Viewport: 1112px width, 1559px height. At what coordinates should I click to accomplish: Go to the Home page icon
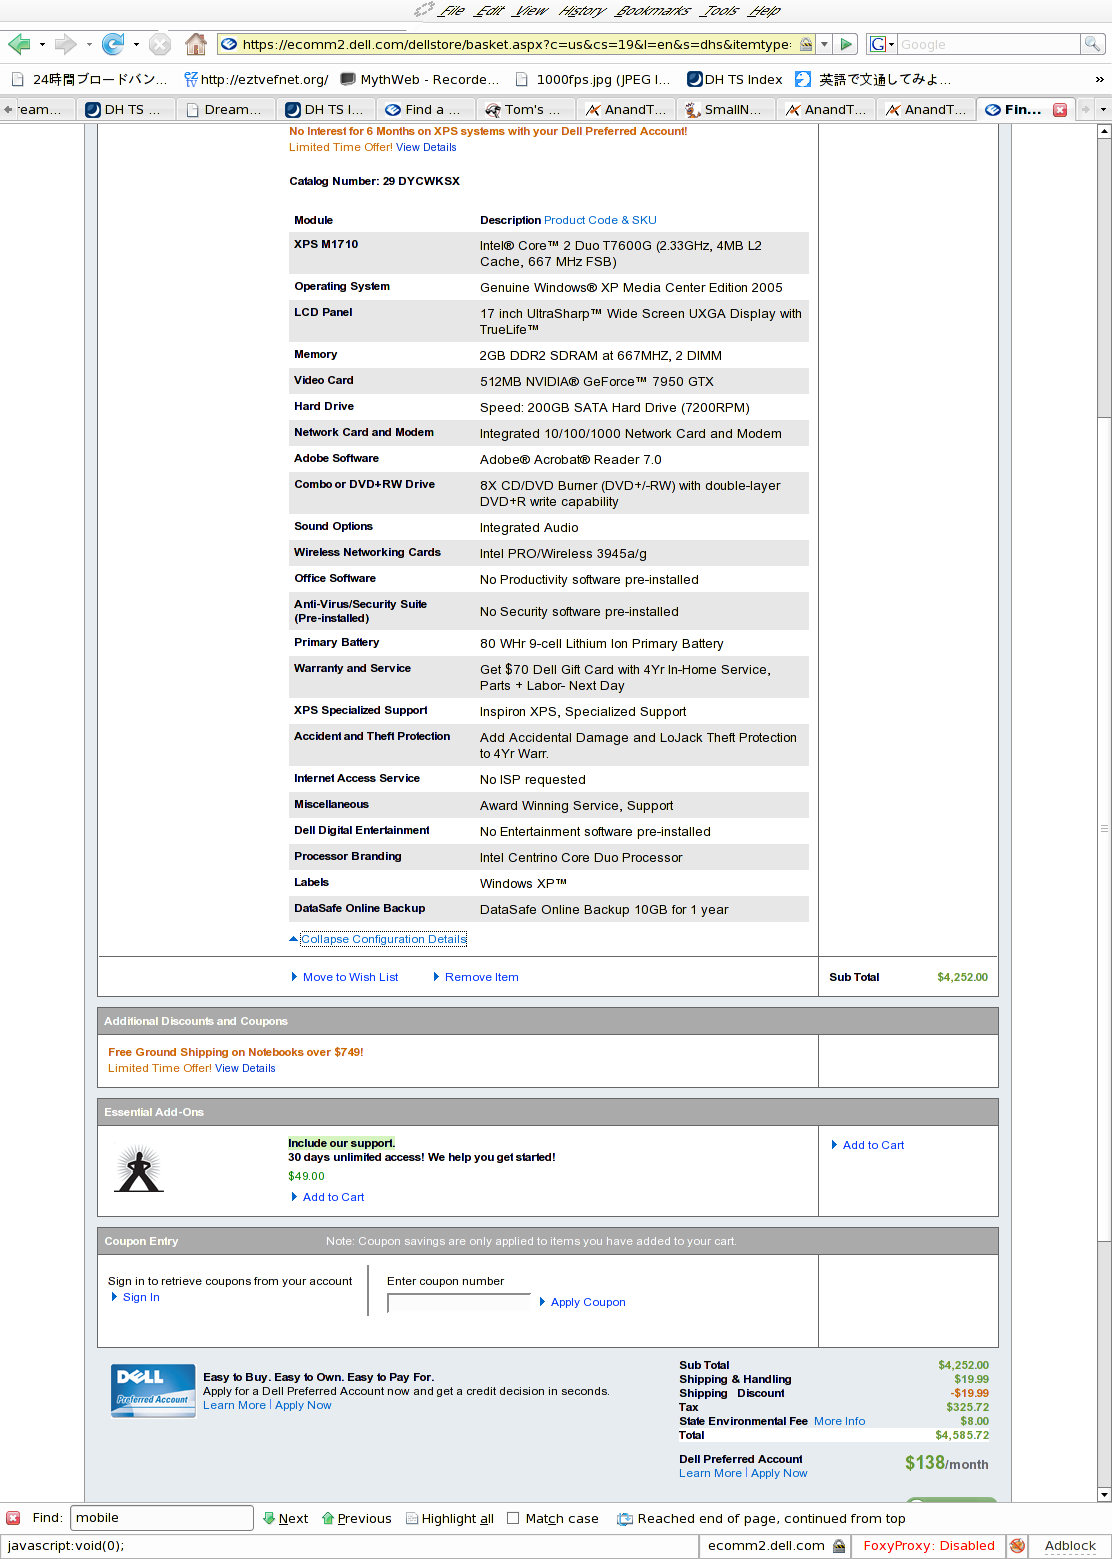click(196, 44)
